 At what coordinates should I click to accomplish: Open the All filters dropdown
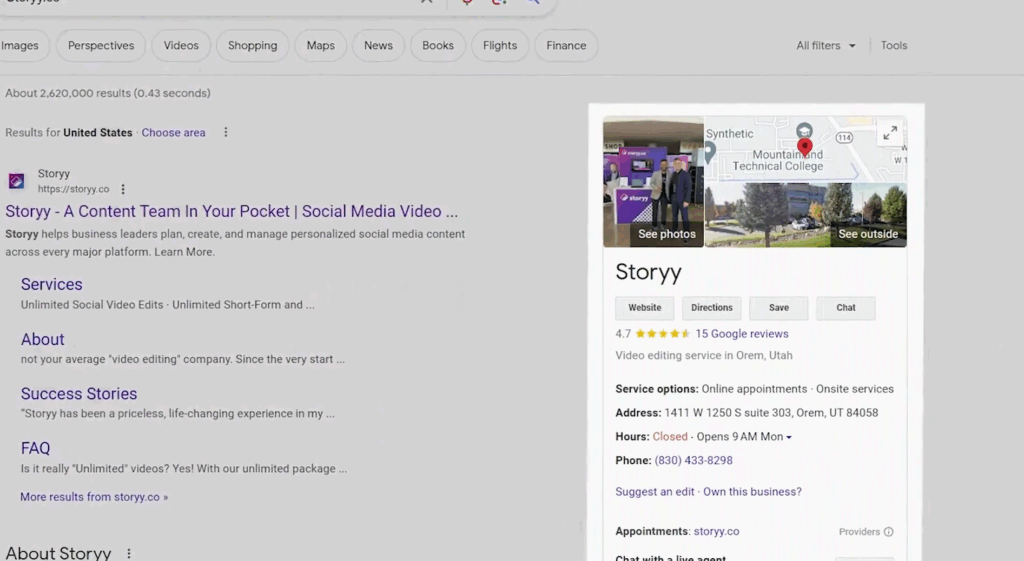tap(825, 46)
